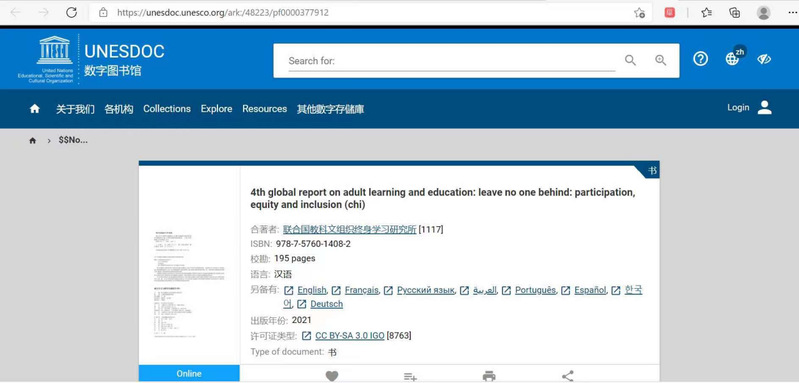Open the Resources menu item
Image resolution: width=799 pixels, height=383 pixels.
pos(264,108)
